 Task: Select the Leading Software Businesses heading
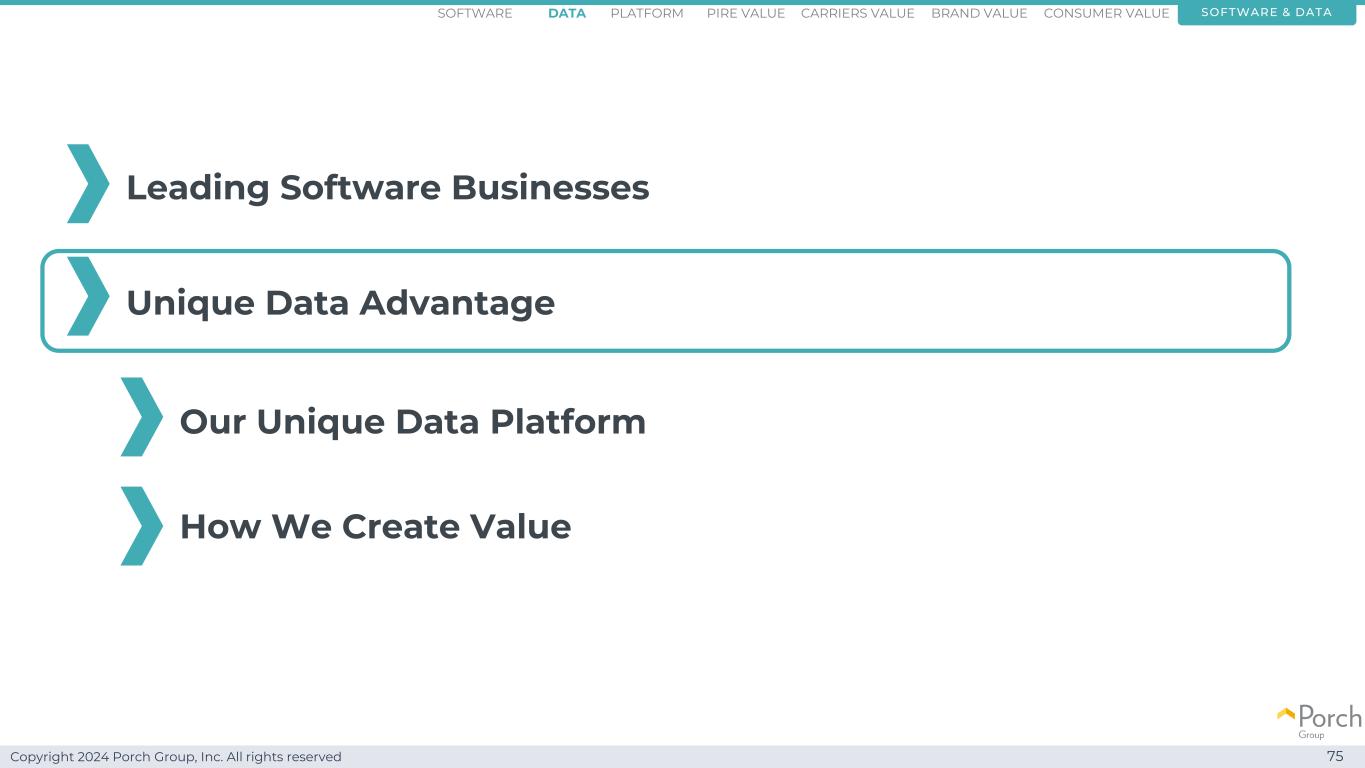(x=387, y=187)
